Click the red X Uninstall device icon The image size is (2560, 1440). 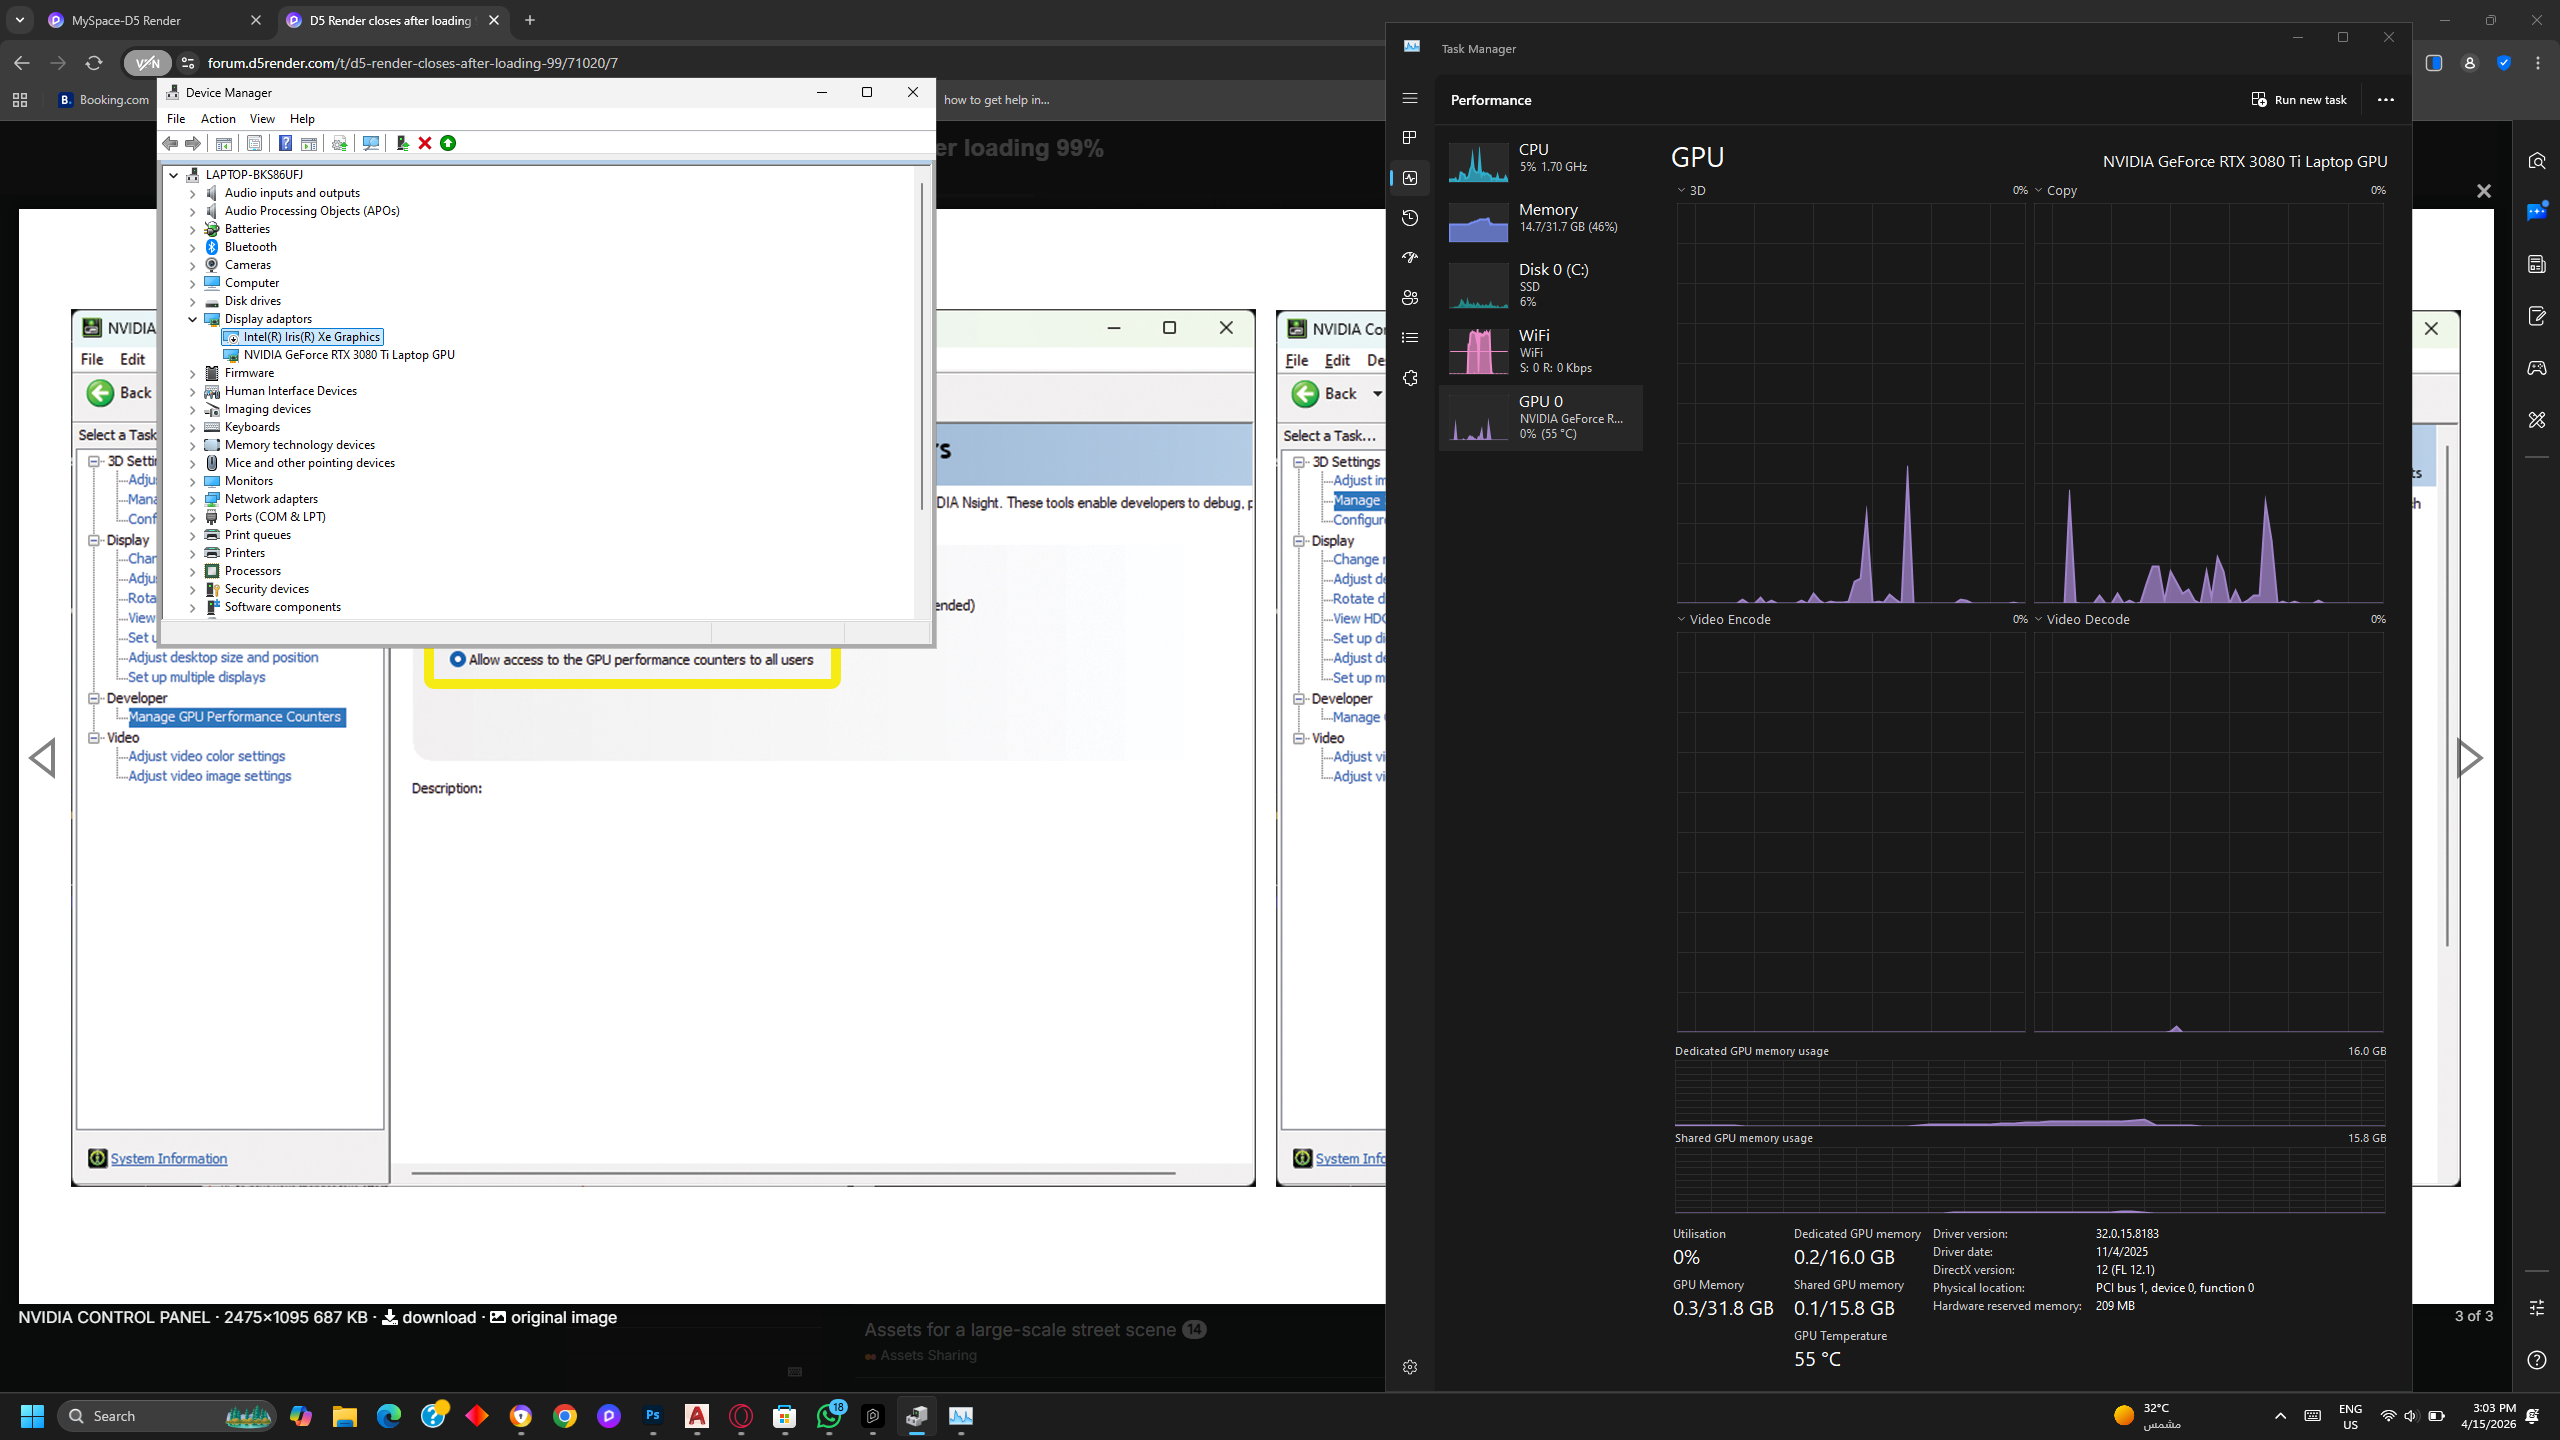coord(425,143)
